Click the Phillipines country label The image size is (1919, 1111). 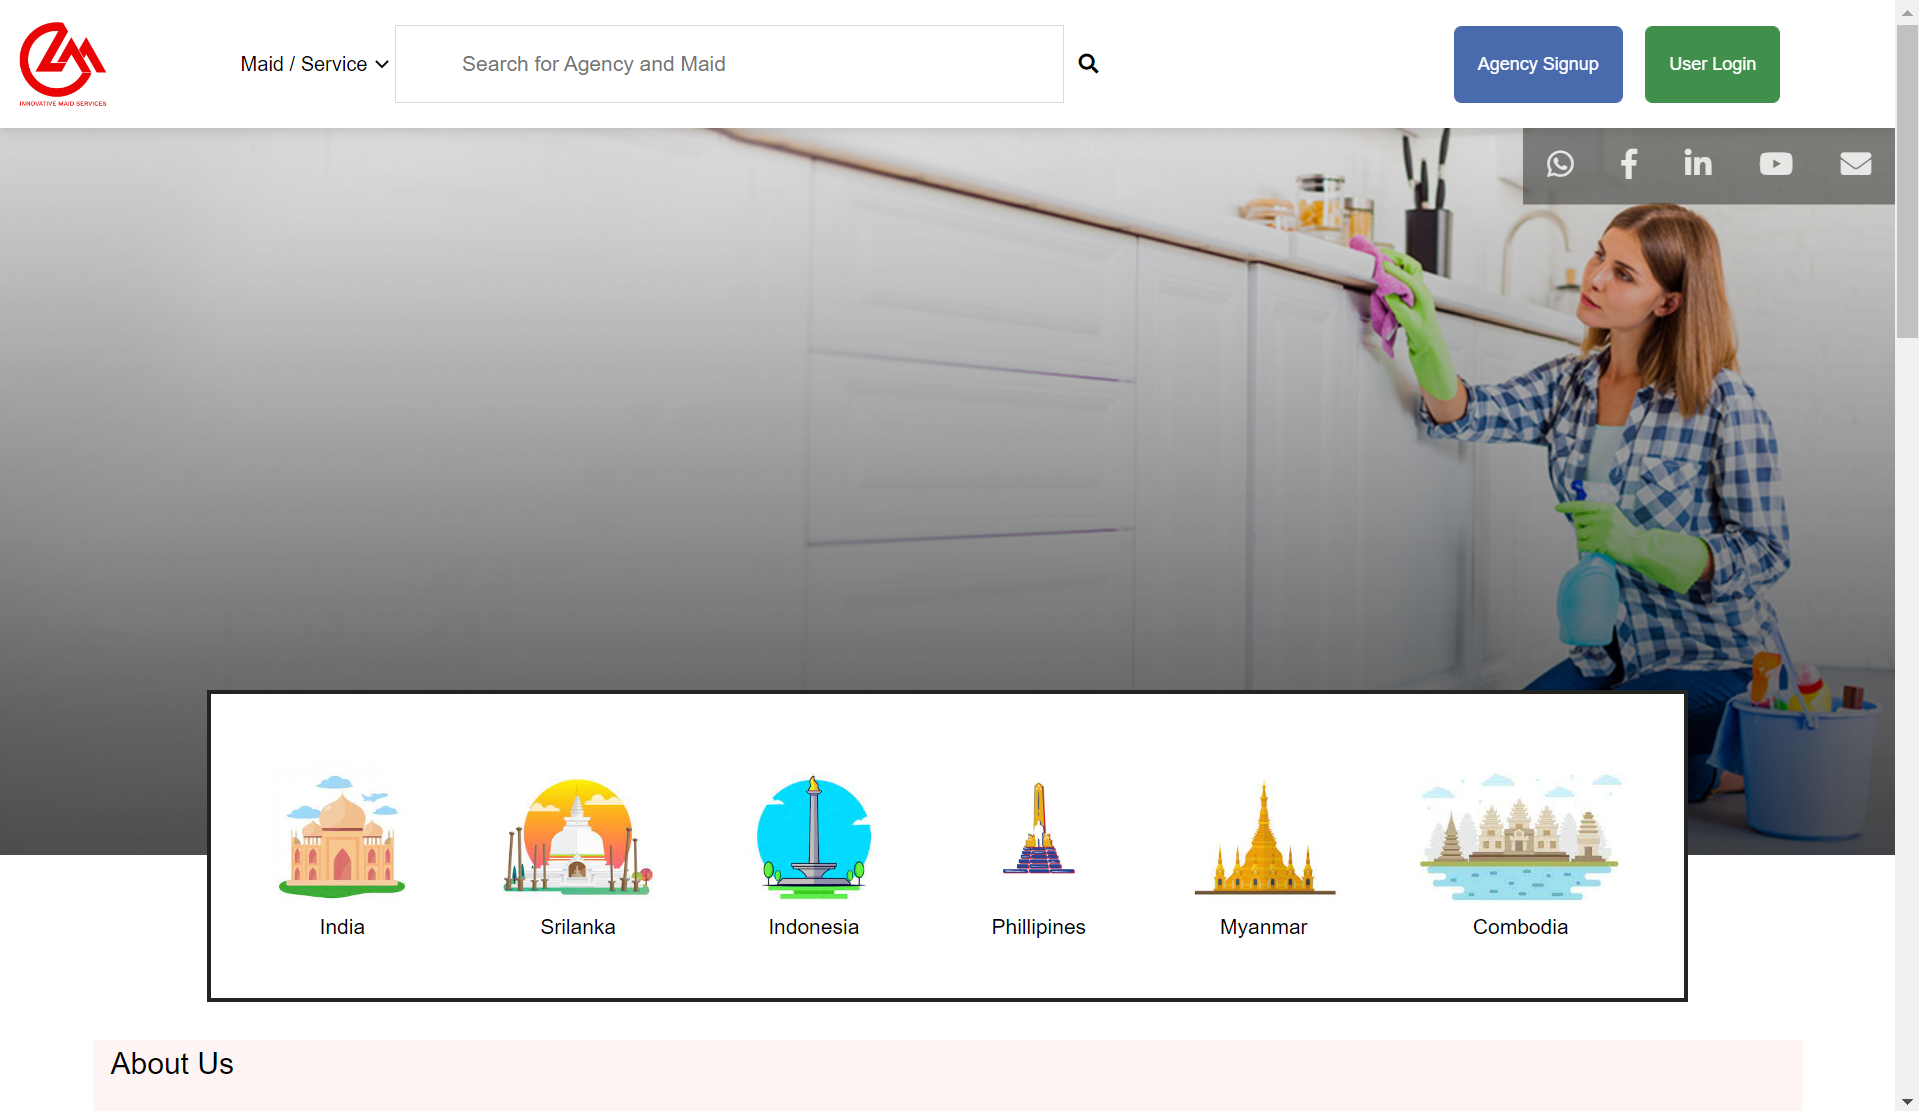(x=1039, y=927)
